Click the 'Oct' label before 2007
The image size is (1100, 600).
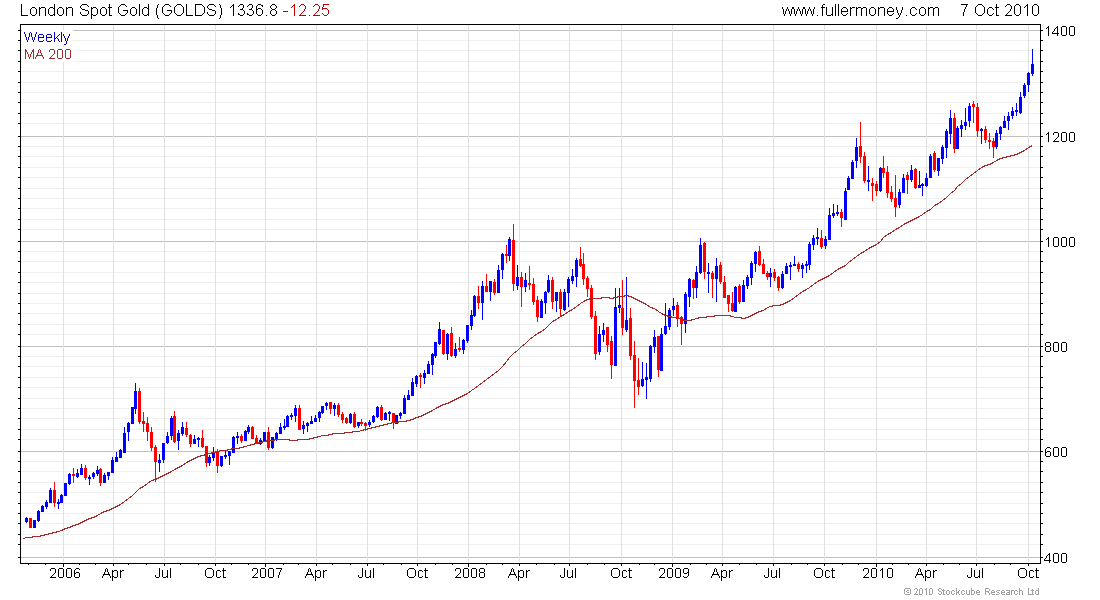coord(215,573)
